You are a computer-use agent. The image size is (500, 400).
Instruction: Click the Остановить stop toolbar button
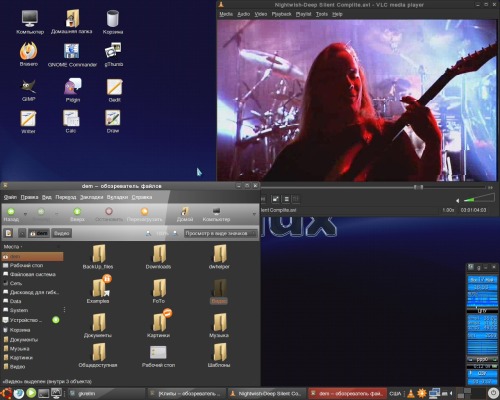click(x=109, y=214)
